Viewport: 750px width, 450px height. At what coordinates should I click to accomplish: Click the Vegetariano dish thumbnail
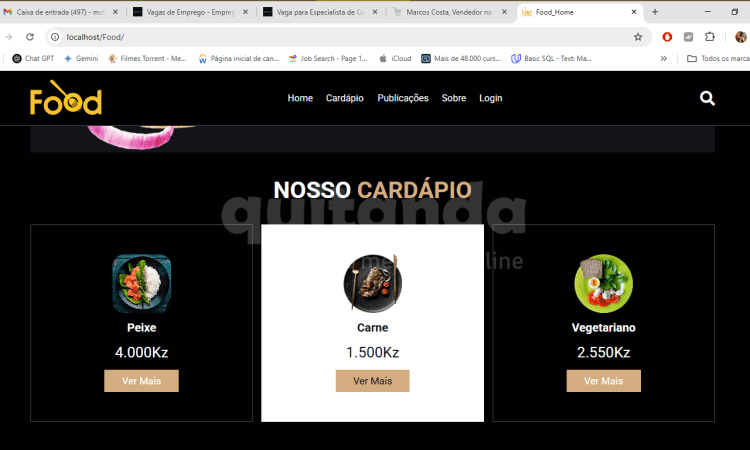(603, 283)
